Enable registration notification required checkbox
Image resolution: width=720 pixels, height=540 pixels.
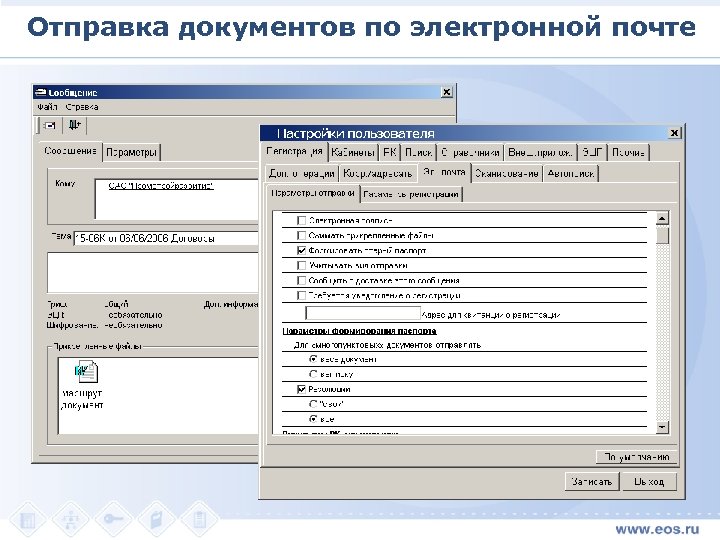[x=301, y=295]
